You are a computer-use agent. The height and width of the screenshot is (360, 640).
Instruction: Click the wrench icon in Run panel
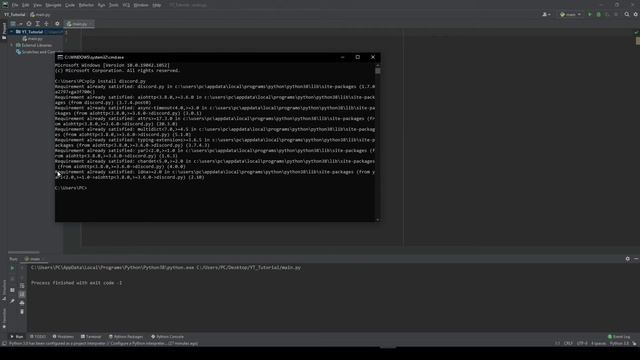click(x=12, y=301)
